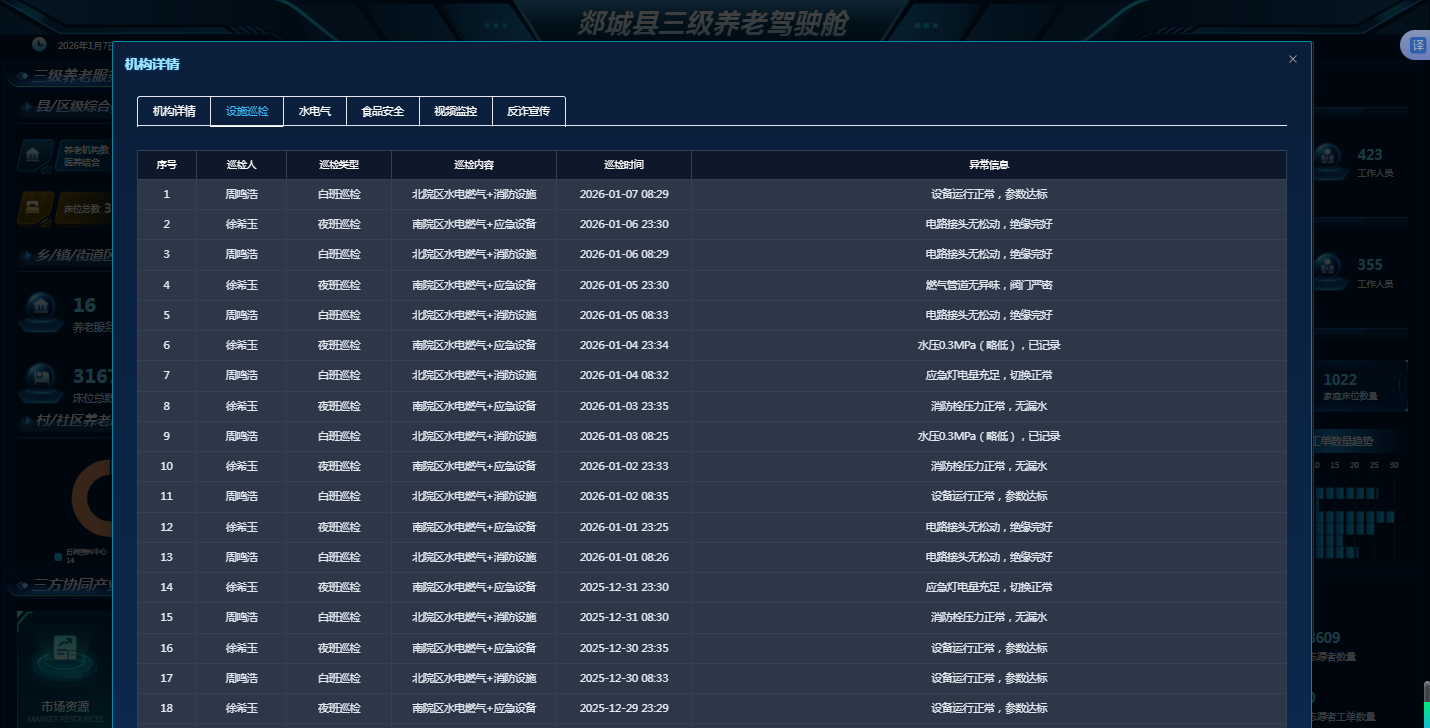This screenshot has width=1430, height=728.
Task: Open the 水电气 tab
Action: click(315, 111)
